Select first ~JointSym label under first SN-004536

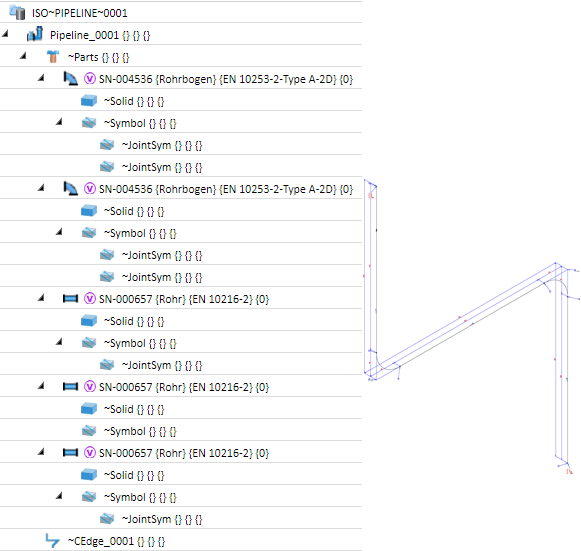[x=162, y=145]
